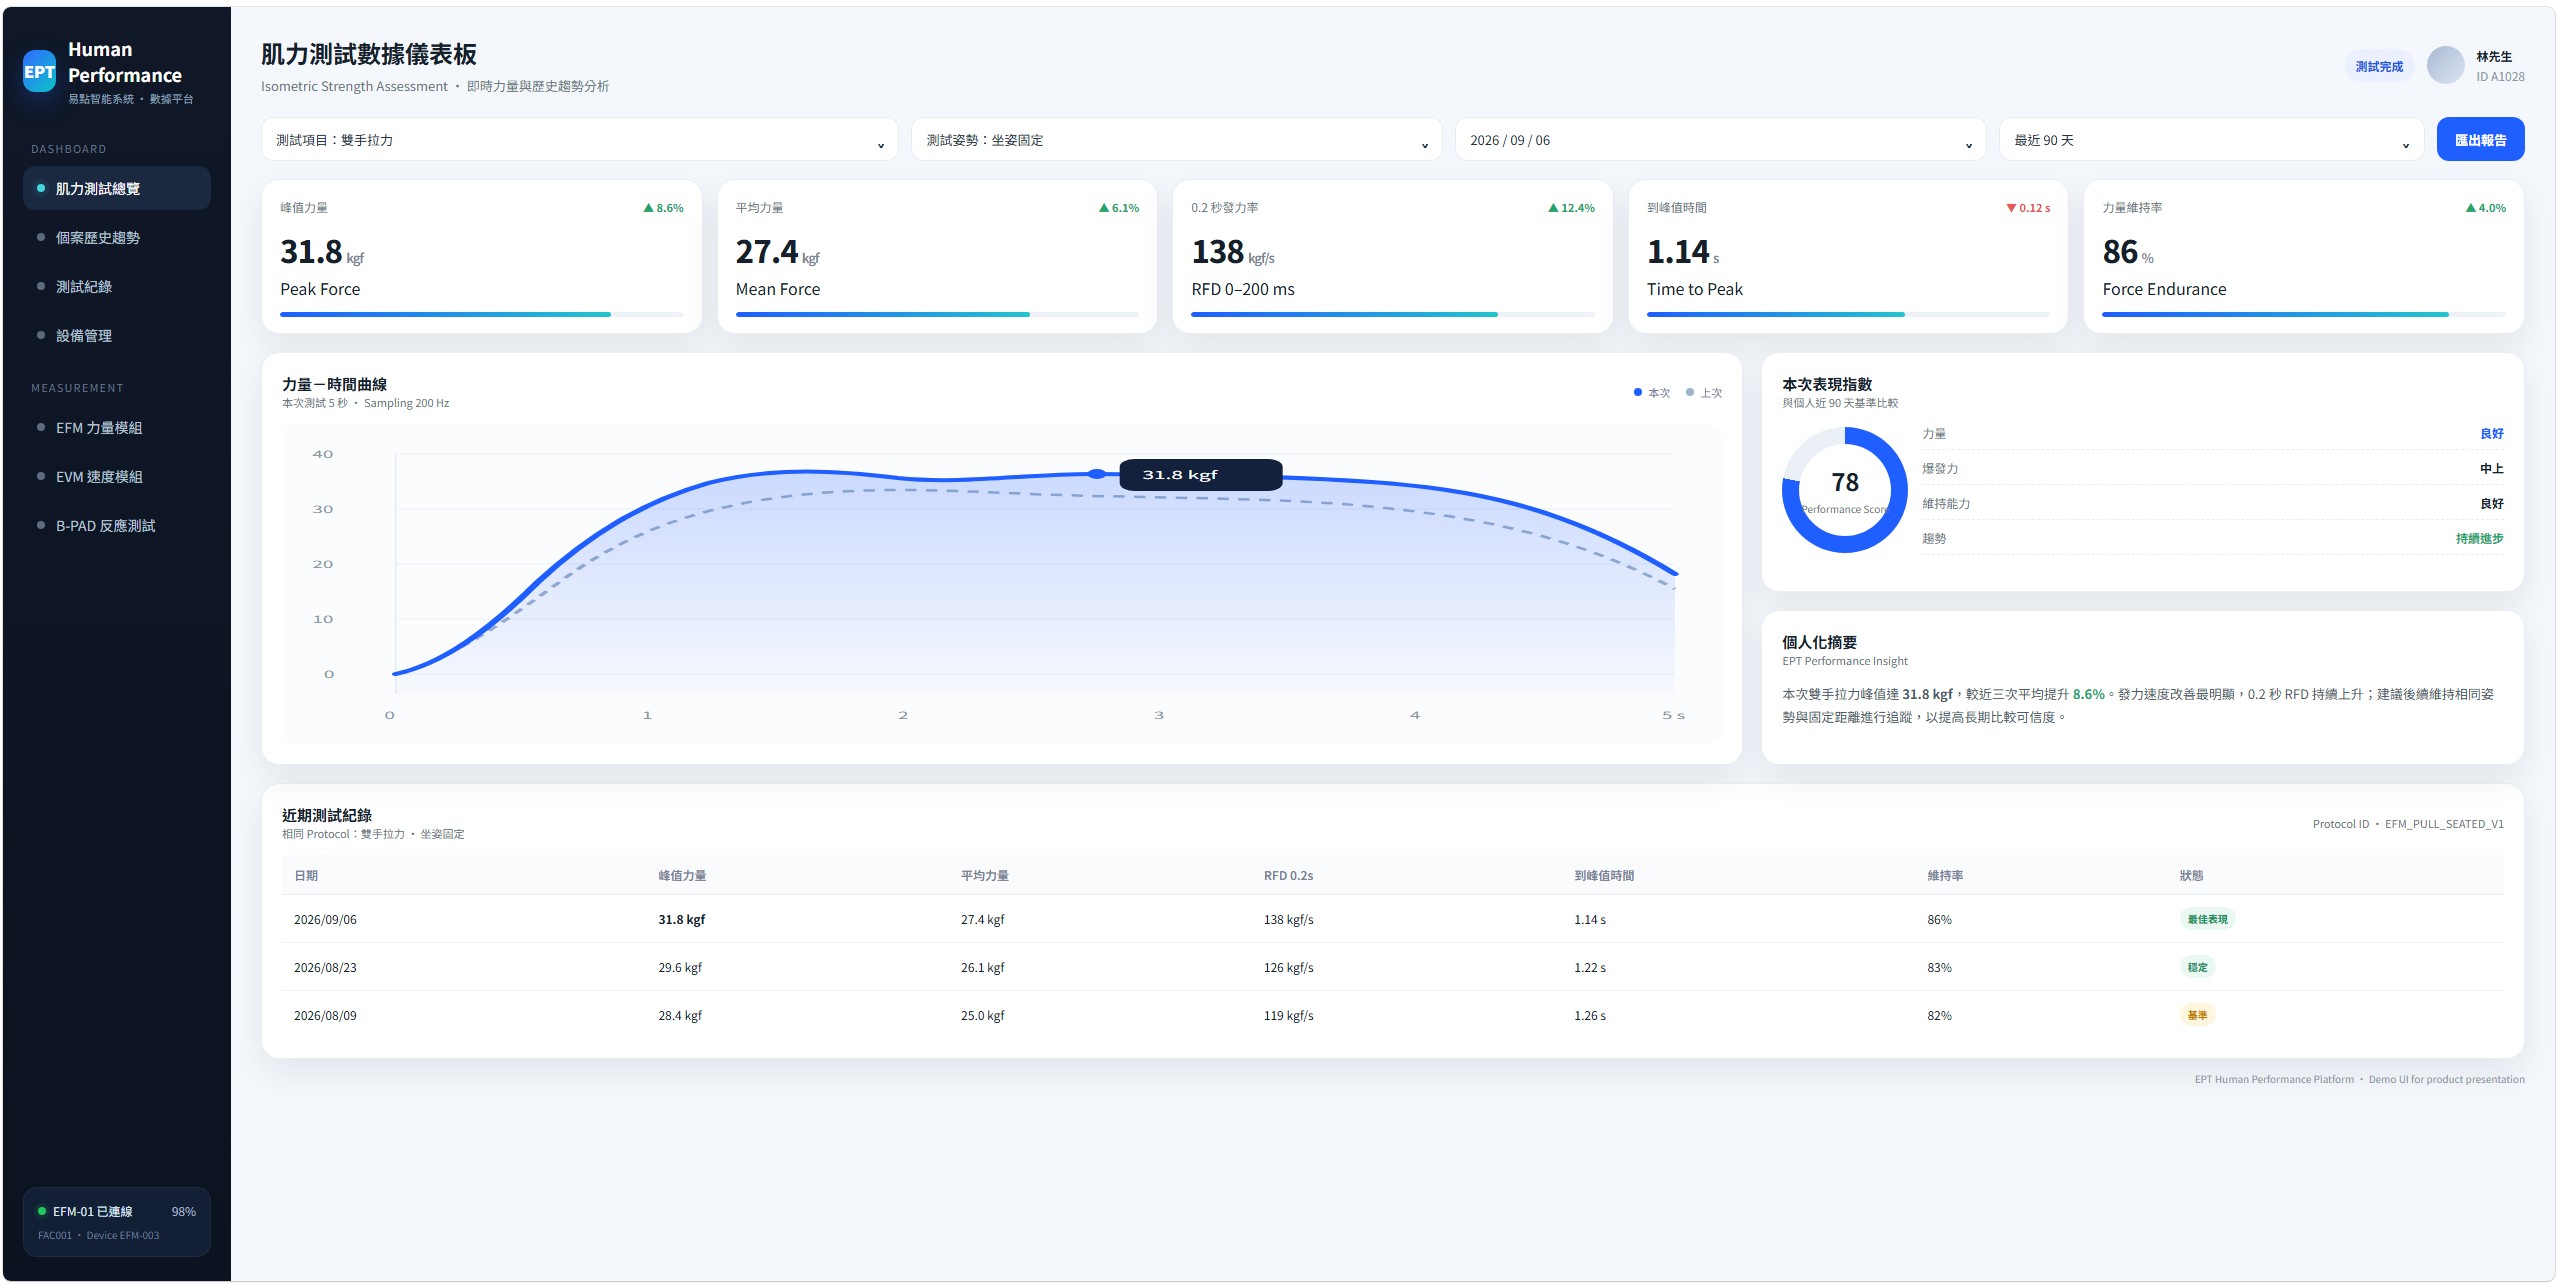Select the 2026/08/23 table row date
This screenshot has height=1284, width=2558.
pos(325,967)
